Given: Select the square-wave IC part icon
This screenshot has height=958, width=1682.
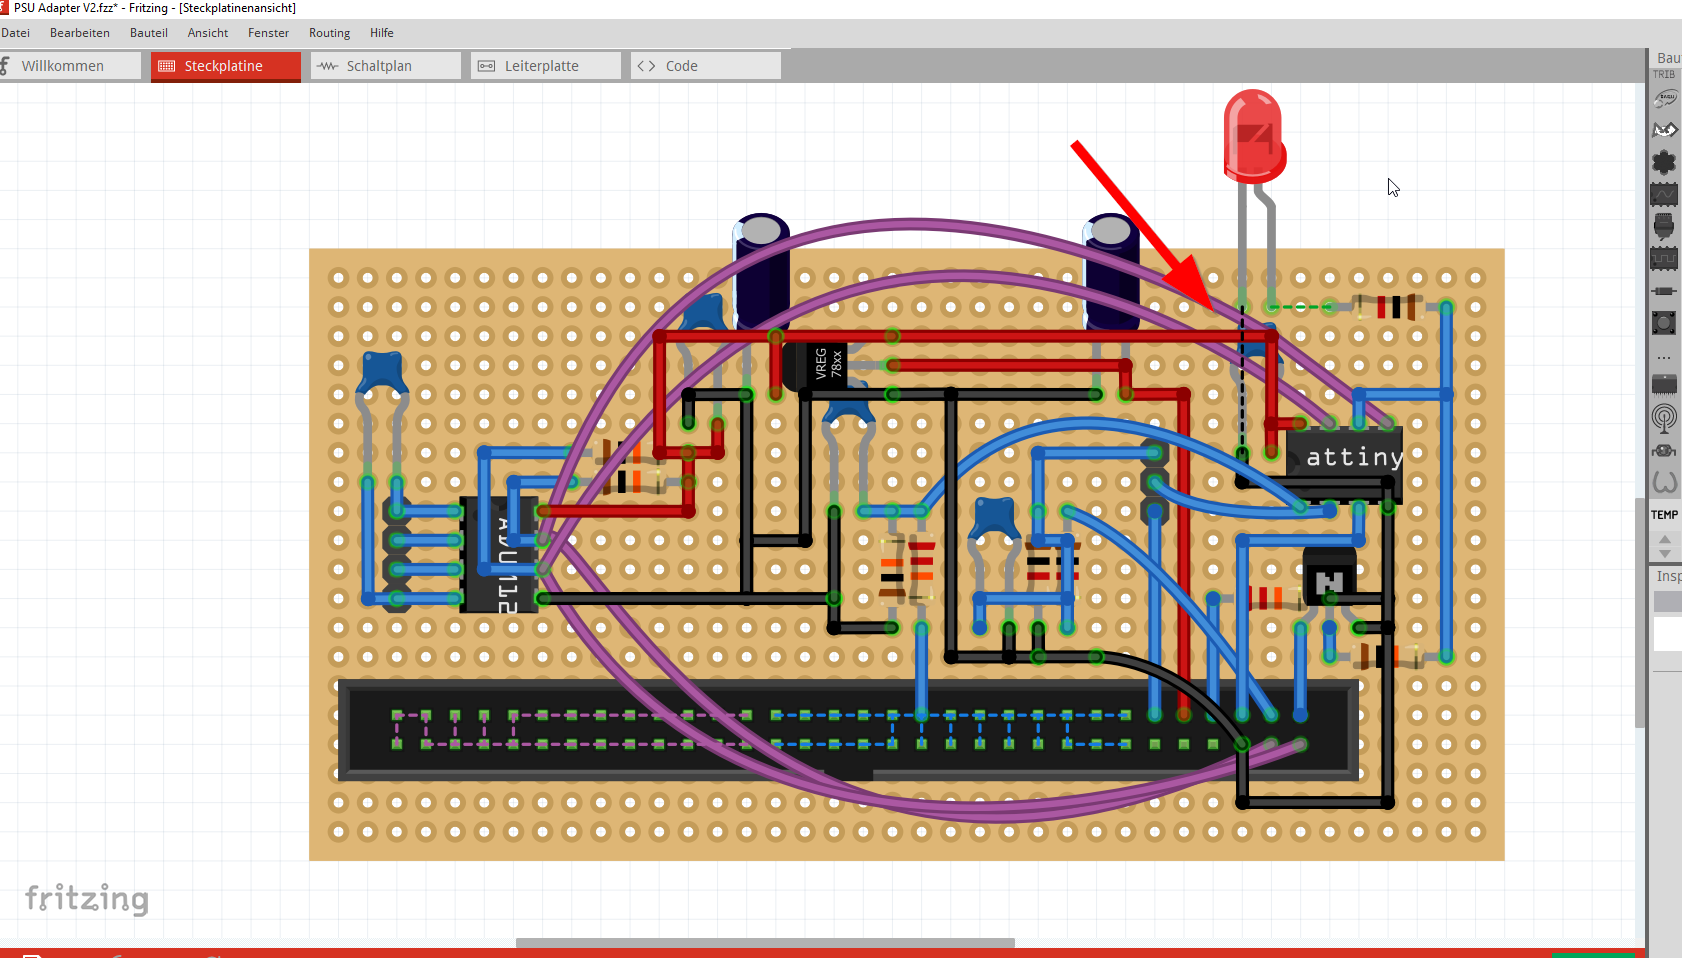Looking at the screenshot, I should [x=1666, y=258].
